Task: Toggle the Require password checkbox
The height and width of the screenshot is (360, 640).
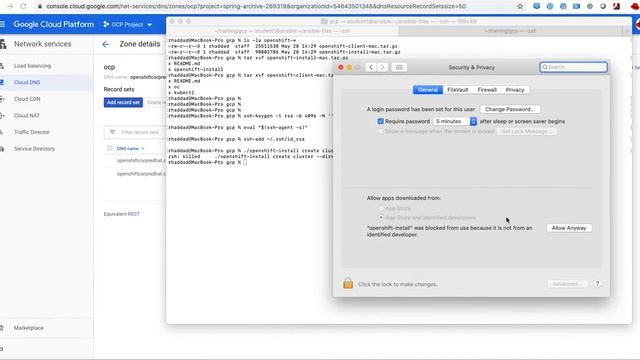Action: [x=380, y=121]
